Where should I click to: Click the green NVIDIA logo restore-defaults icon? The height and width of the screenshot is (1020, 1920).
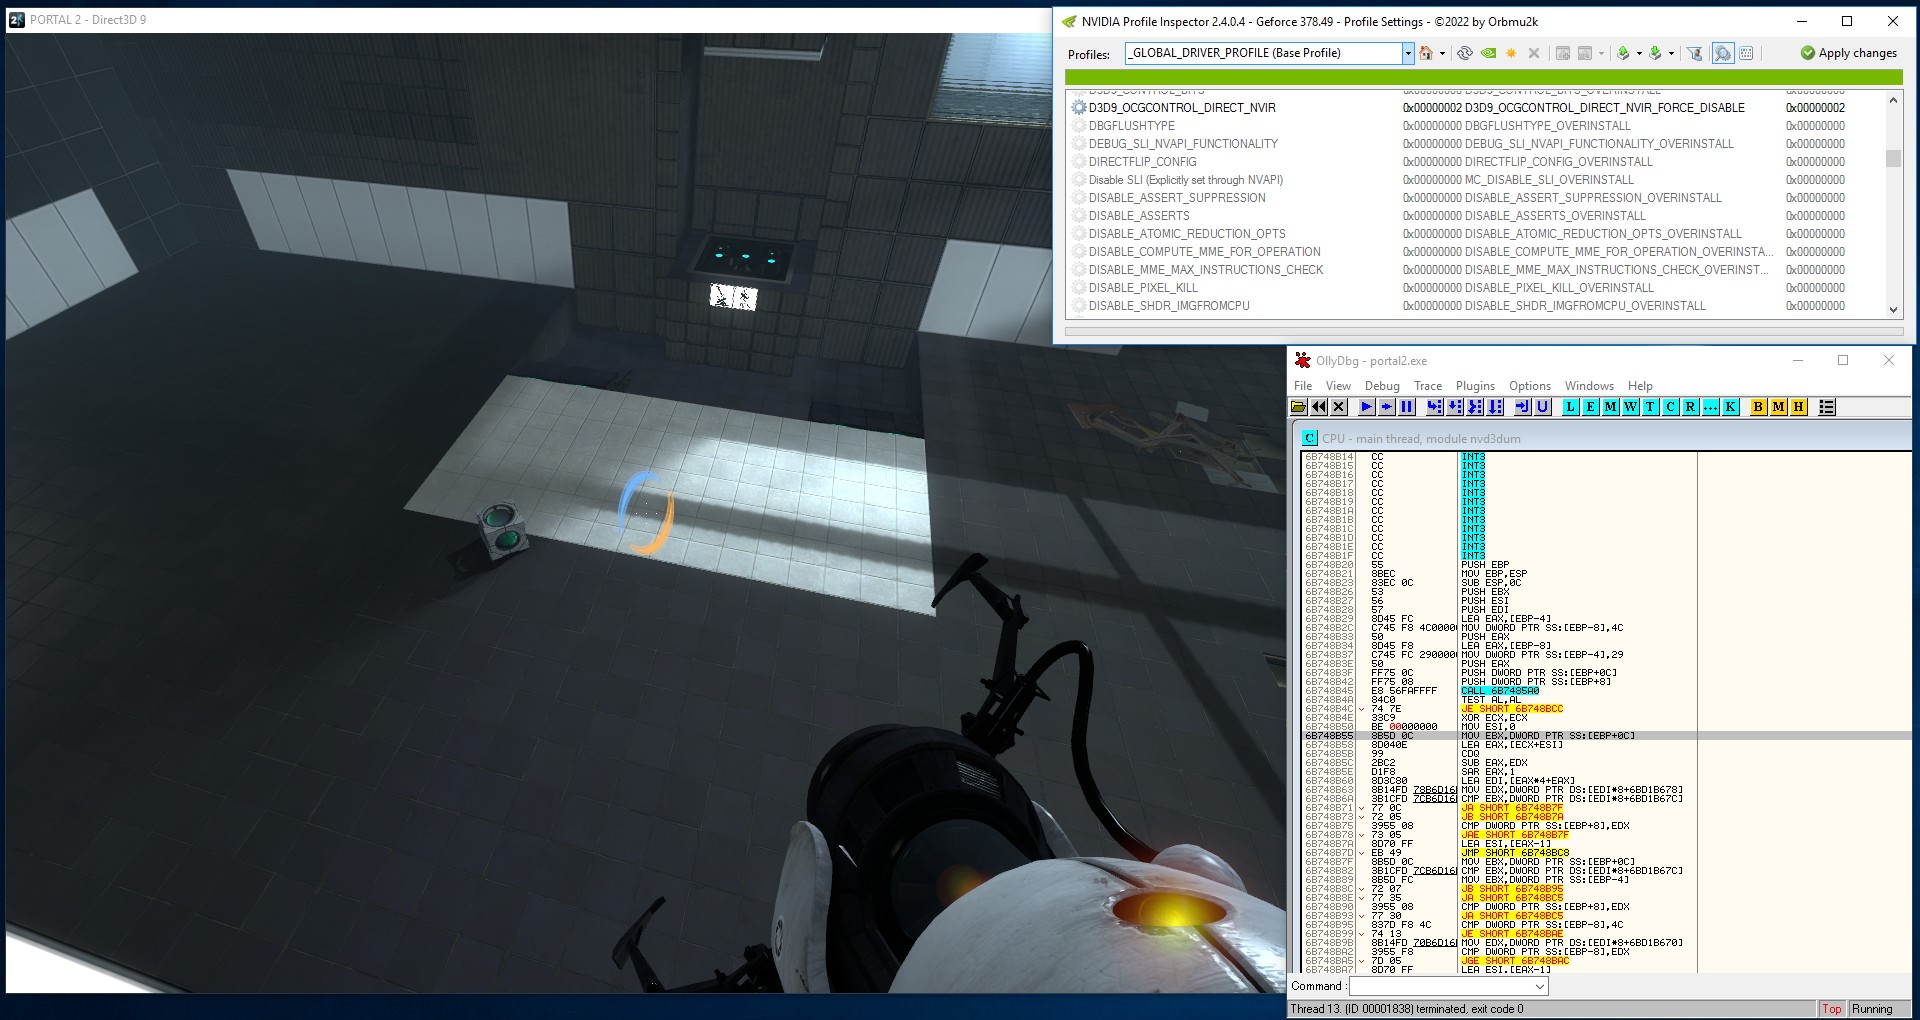[1488, 53]
